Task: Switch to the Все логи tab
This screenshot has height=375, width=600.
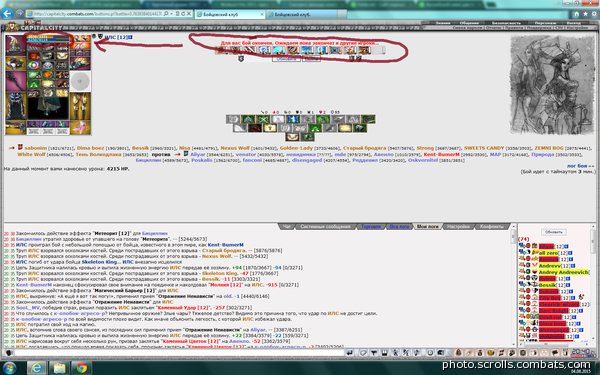Action: point(399,227)
